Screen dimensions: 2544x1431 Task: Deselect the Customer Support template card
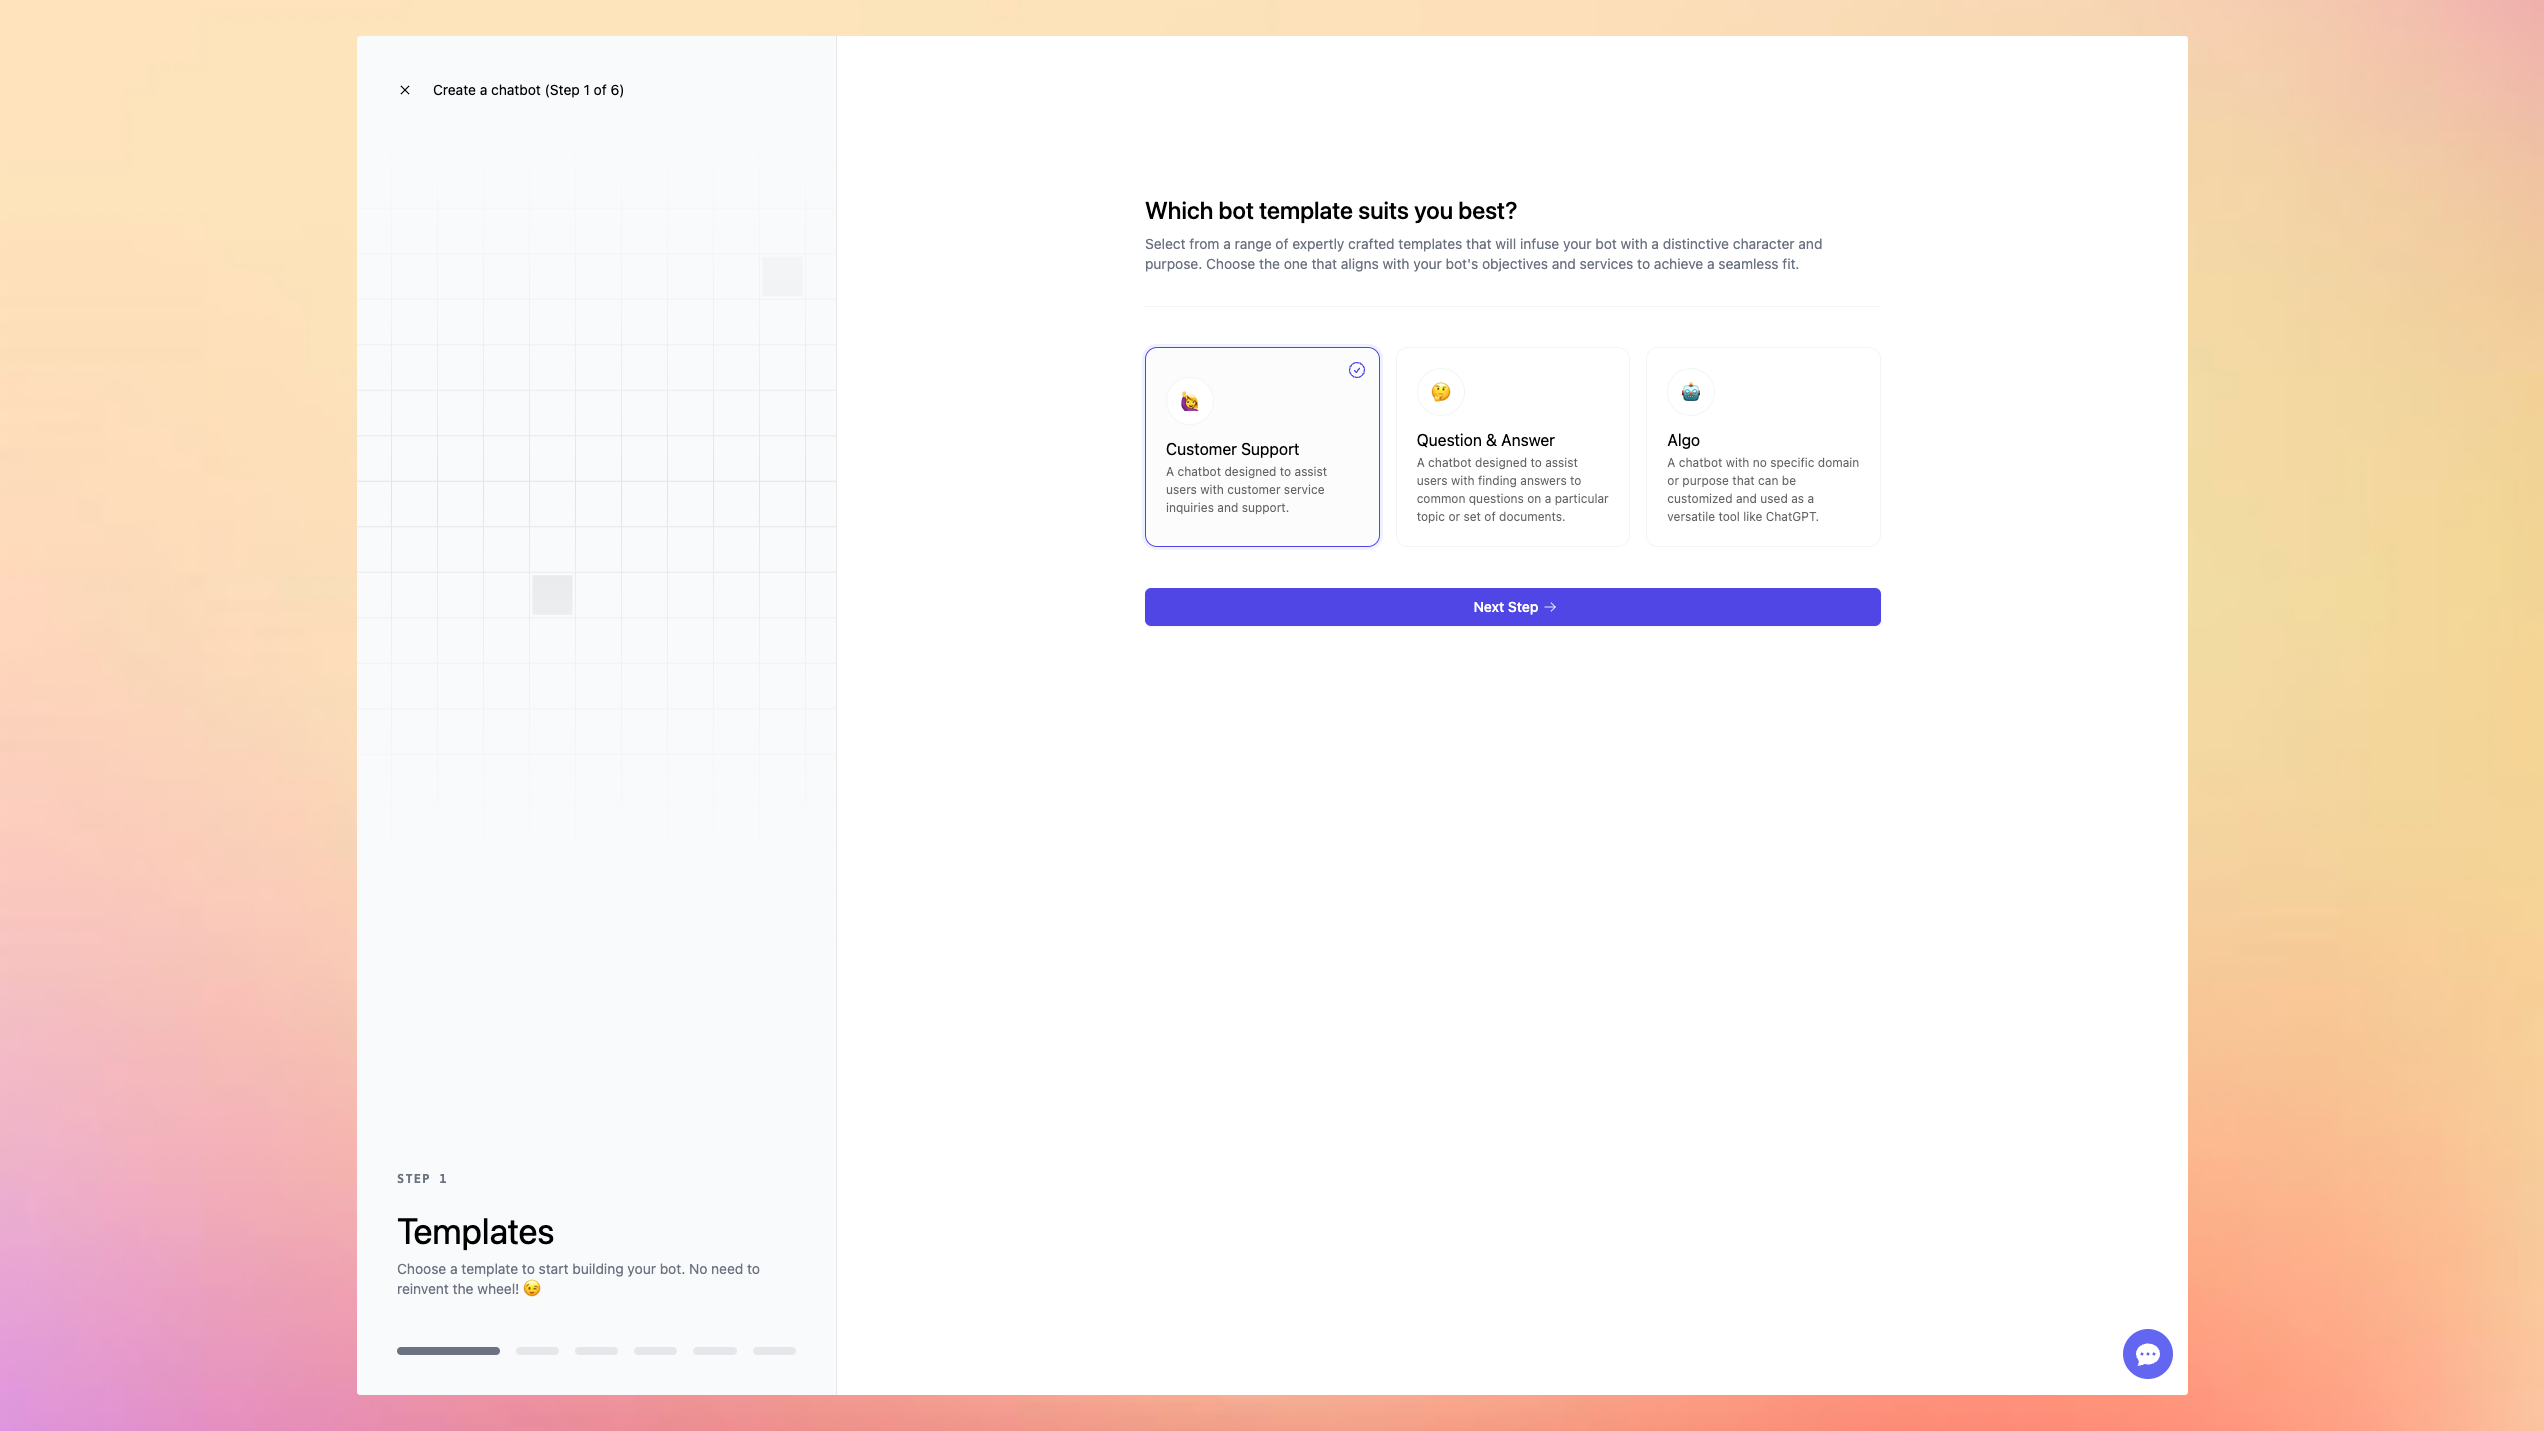coord(1262,447)
